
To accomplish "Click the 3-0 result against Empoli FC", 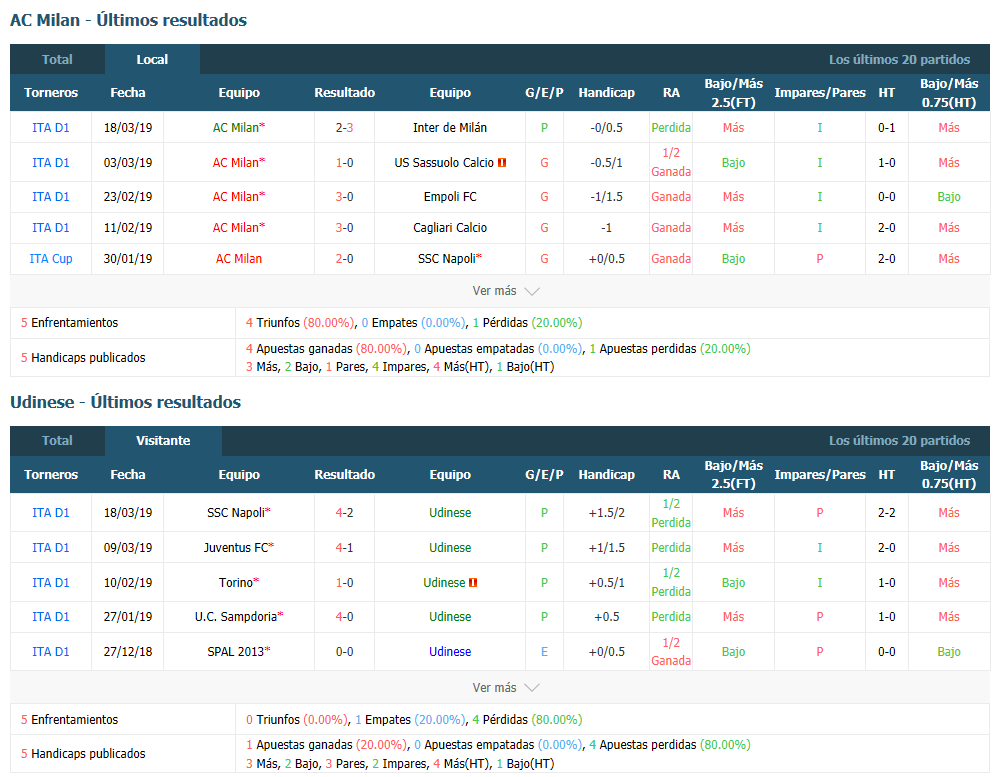I will pos(345,197).
